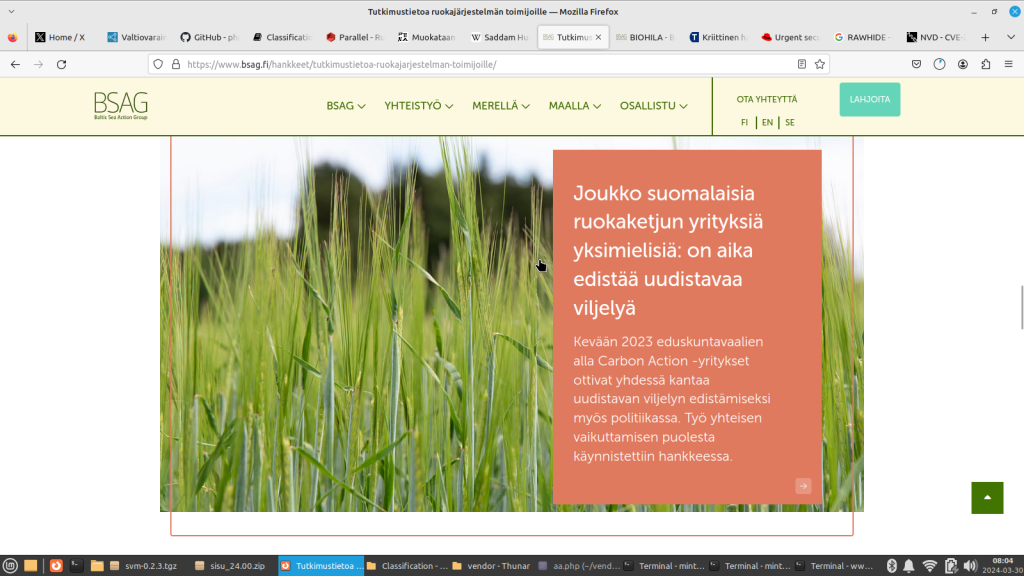This screenshot has width=1024, height=576.
Task: Open the MAALLA dropdown menu
Action: 574,106
